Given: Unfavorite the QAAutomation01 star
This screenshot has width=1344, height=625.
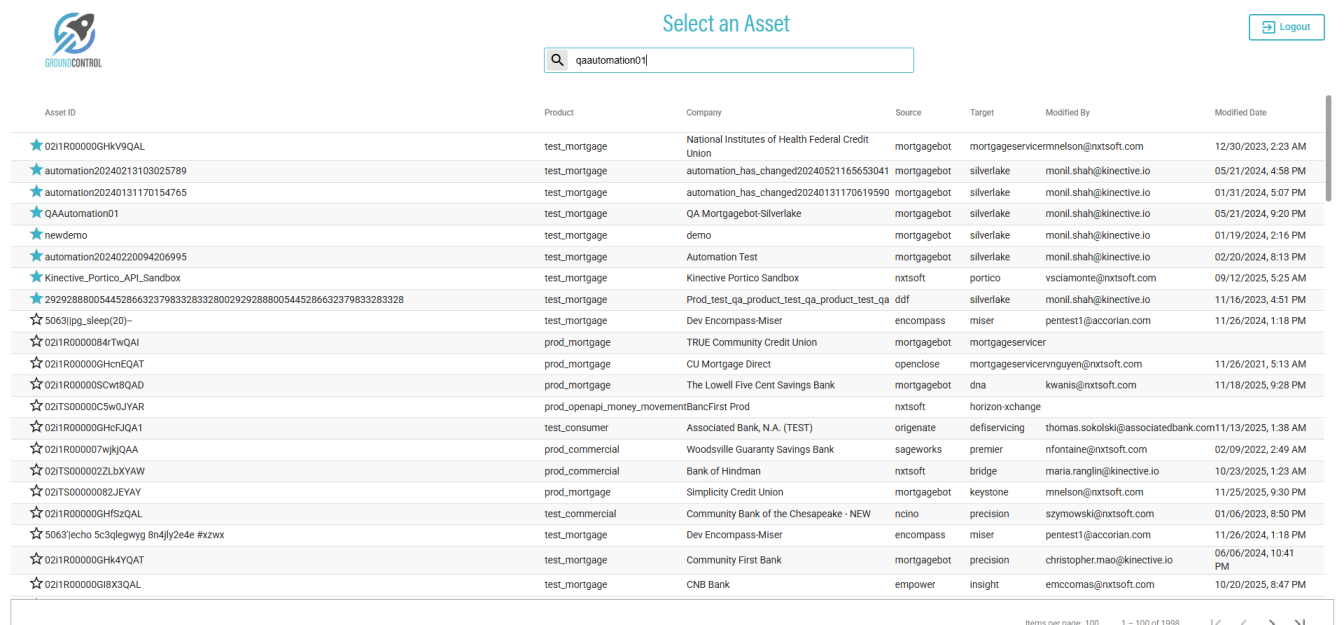Looking at the screenshot, I should 37,213.
